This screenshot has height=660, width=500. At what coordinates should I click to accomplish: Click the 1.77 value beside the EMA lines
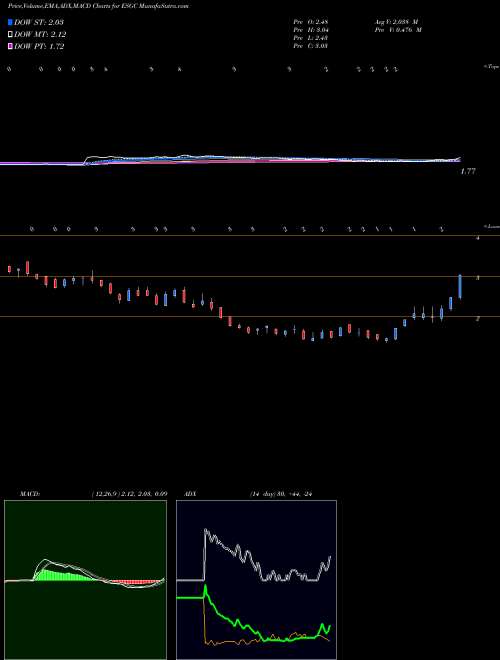(x=468, y=171)
